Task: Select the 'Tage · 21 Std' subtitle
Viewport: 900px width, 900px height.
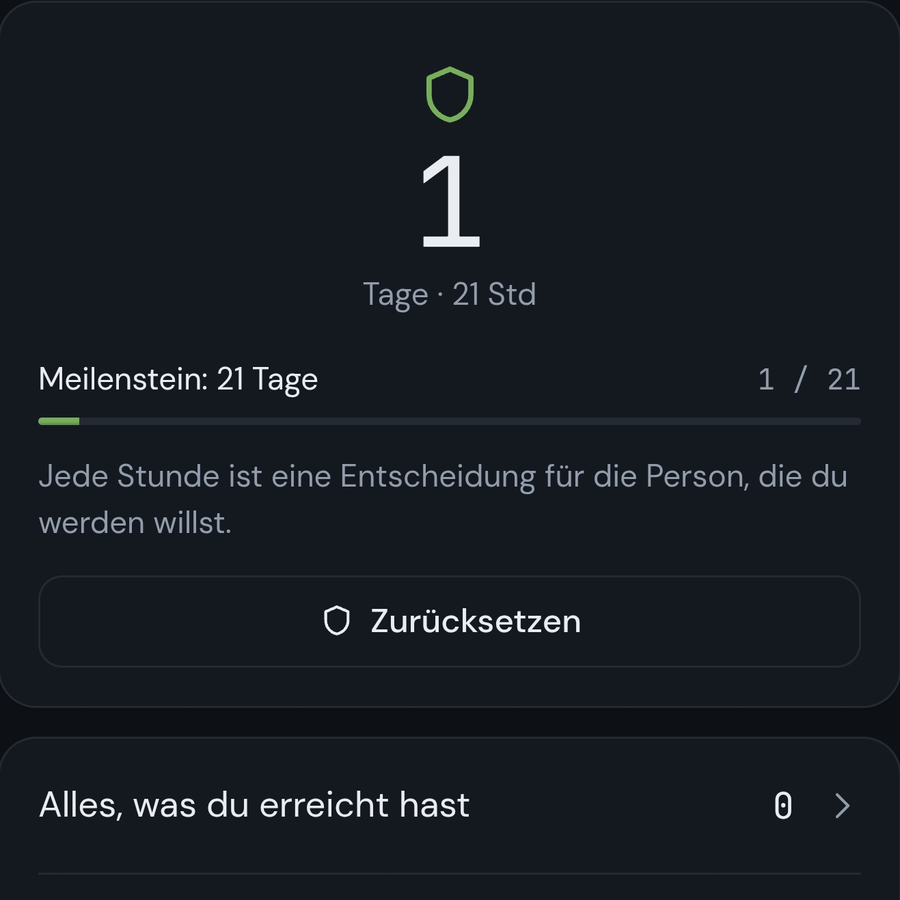Action: 449,294
